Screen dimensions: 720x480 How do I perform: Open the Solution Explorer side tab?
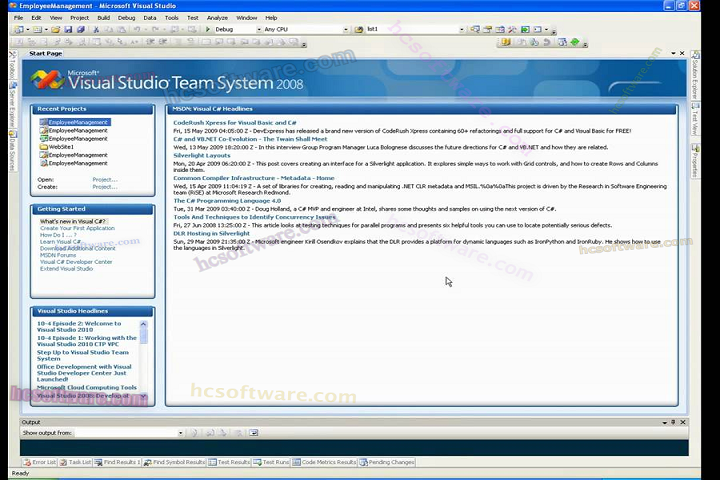(695, 74)
